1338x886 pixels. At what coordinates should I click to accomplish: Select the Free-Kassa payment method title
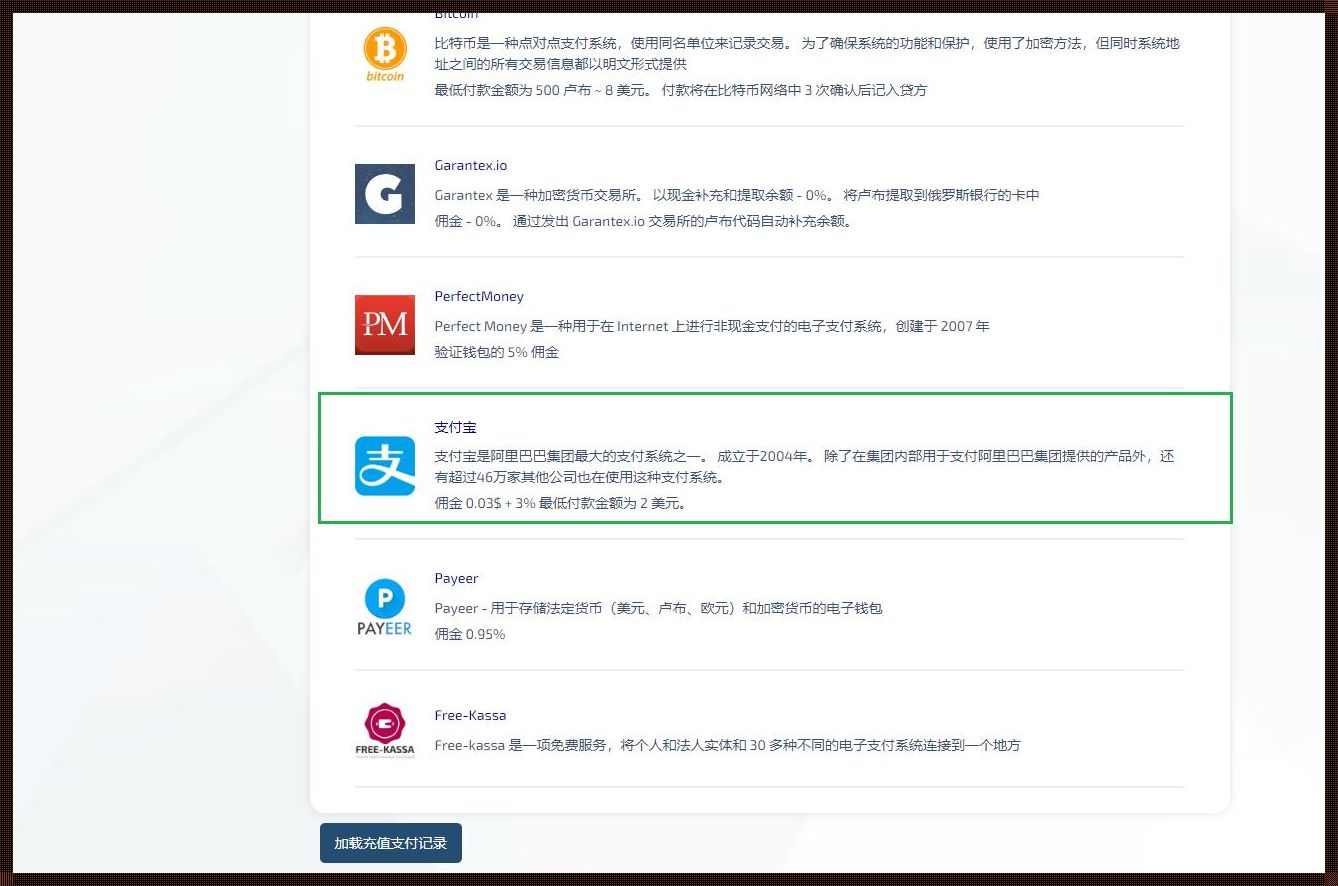point(470,715)
